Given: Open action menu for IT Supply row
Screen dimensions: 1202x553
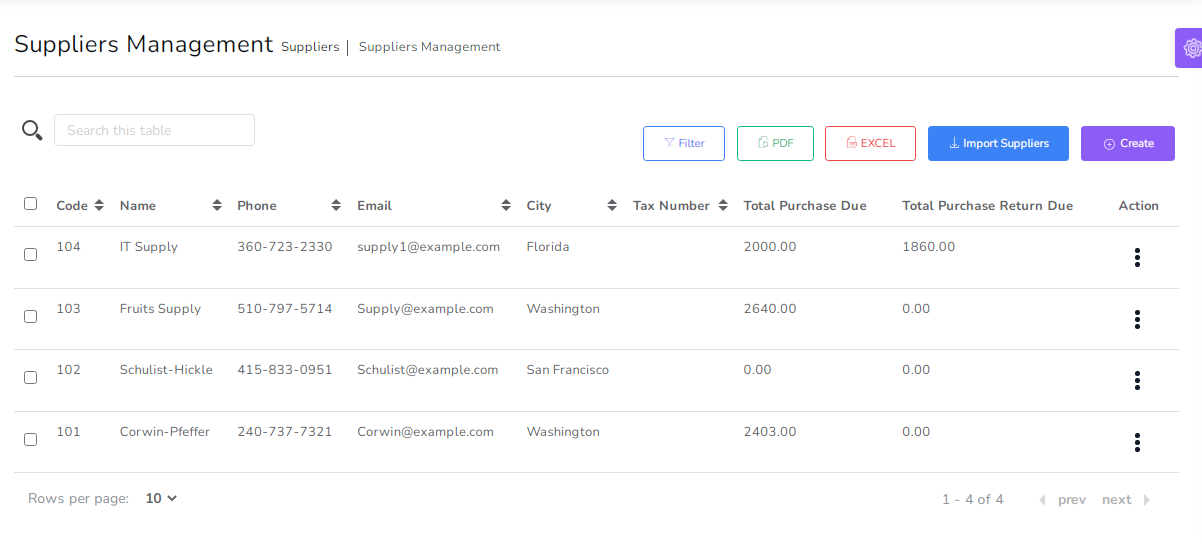Looking at the screenshot, I should tap(1137, 258).
